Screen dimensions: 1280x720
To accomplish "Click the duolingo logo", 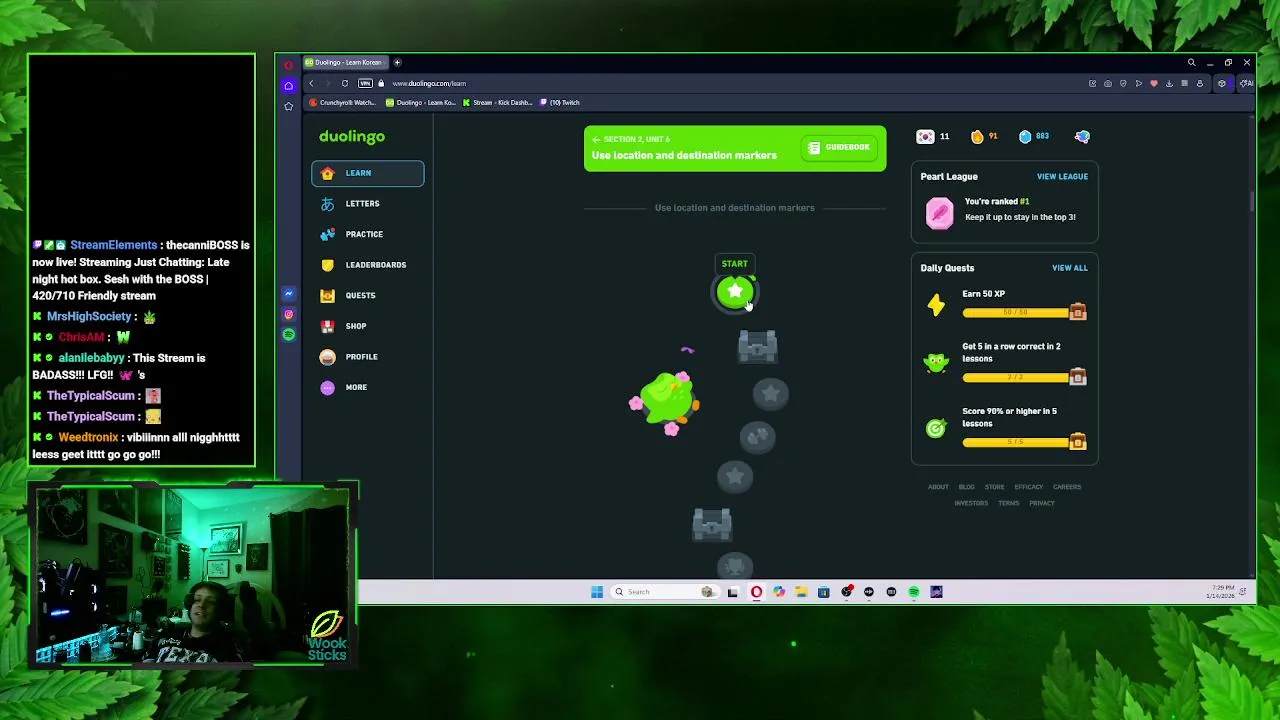I will pyautogui.click(x=352, y=137).
